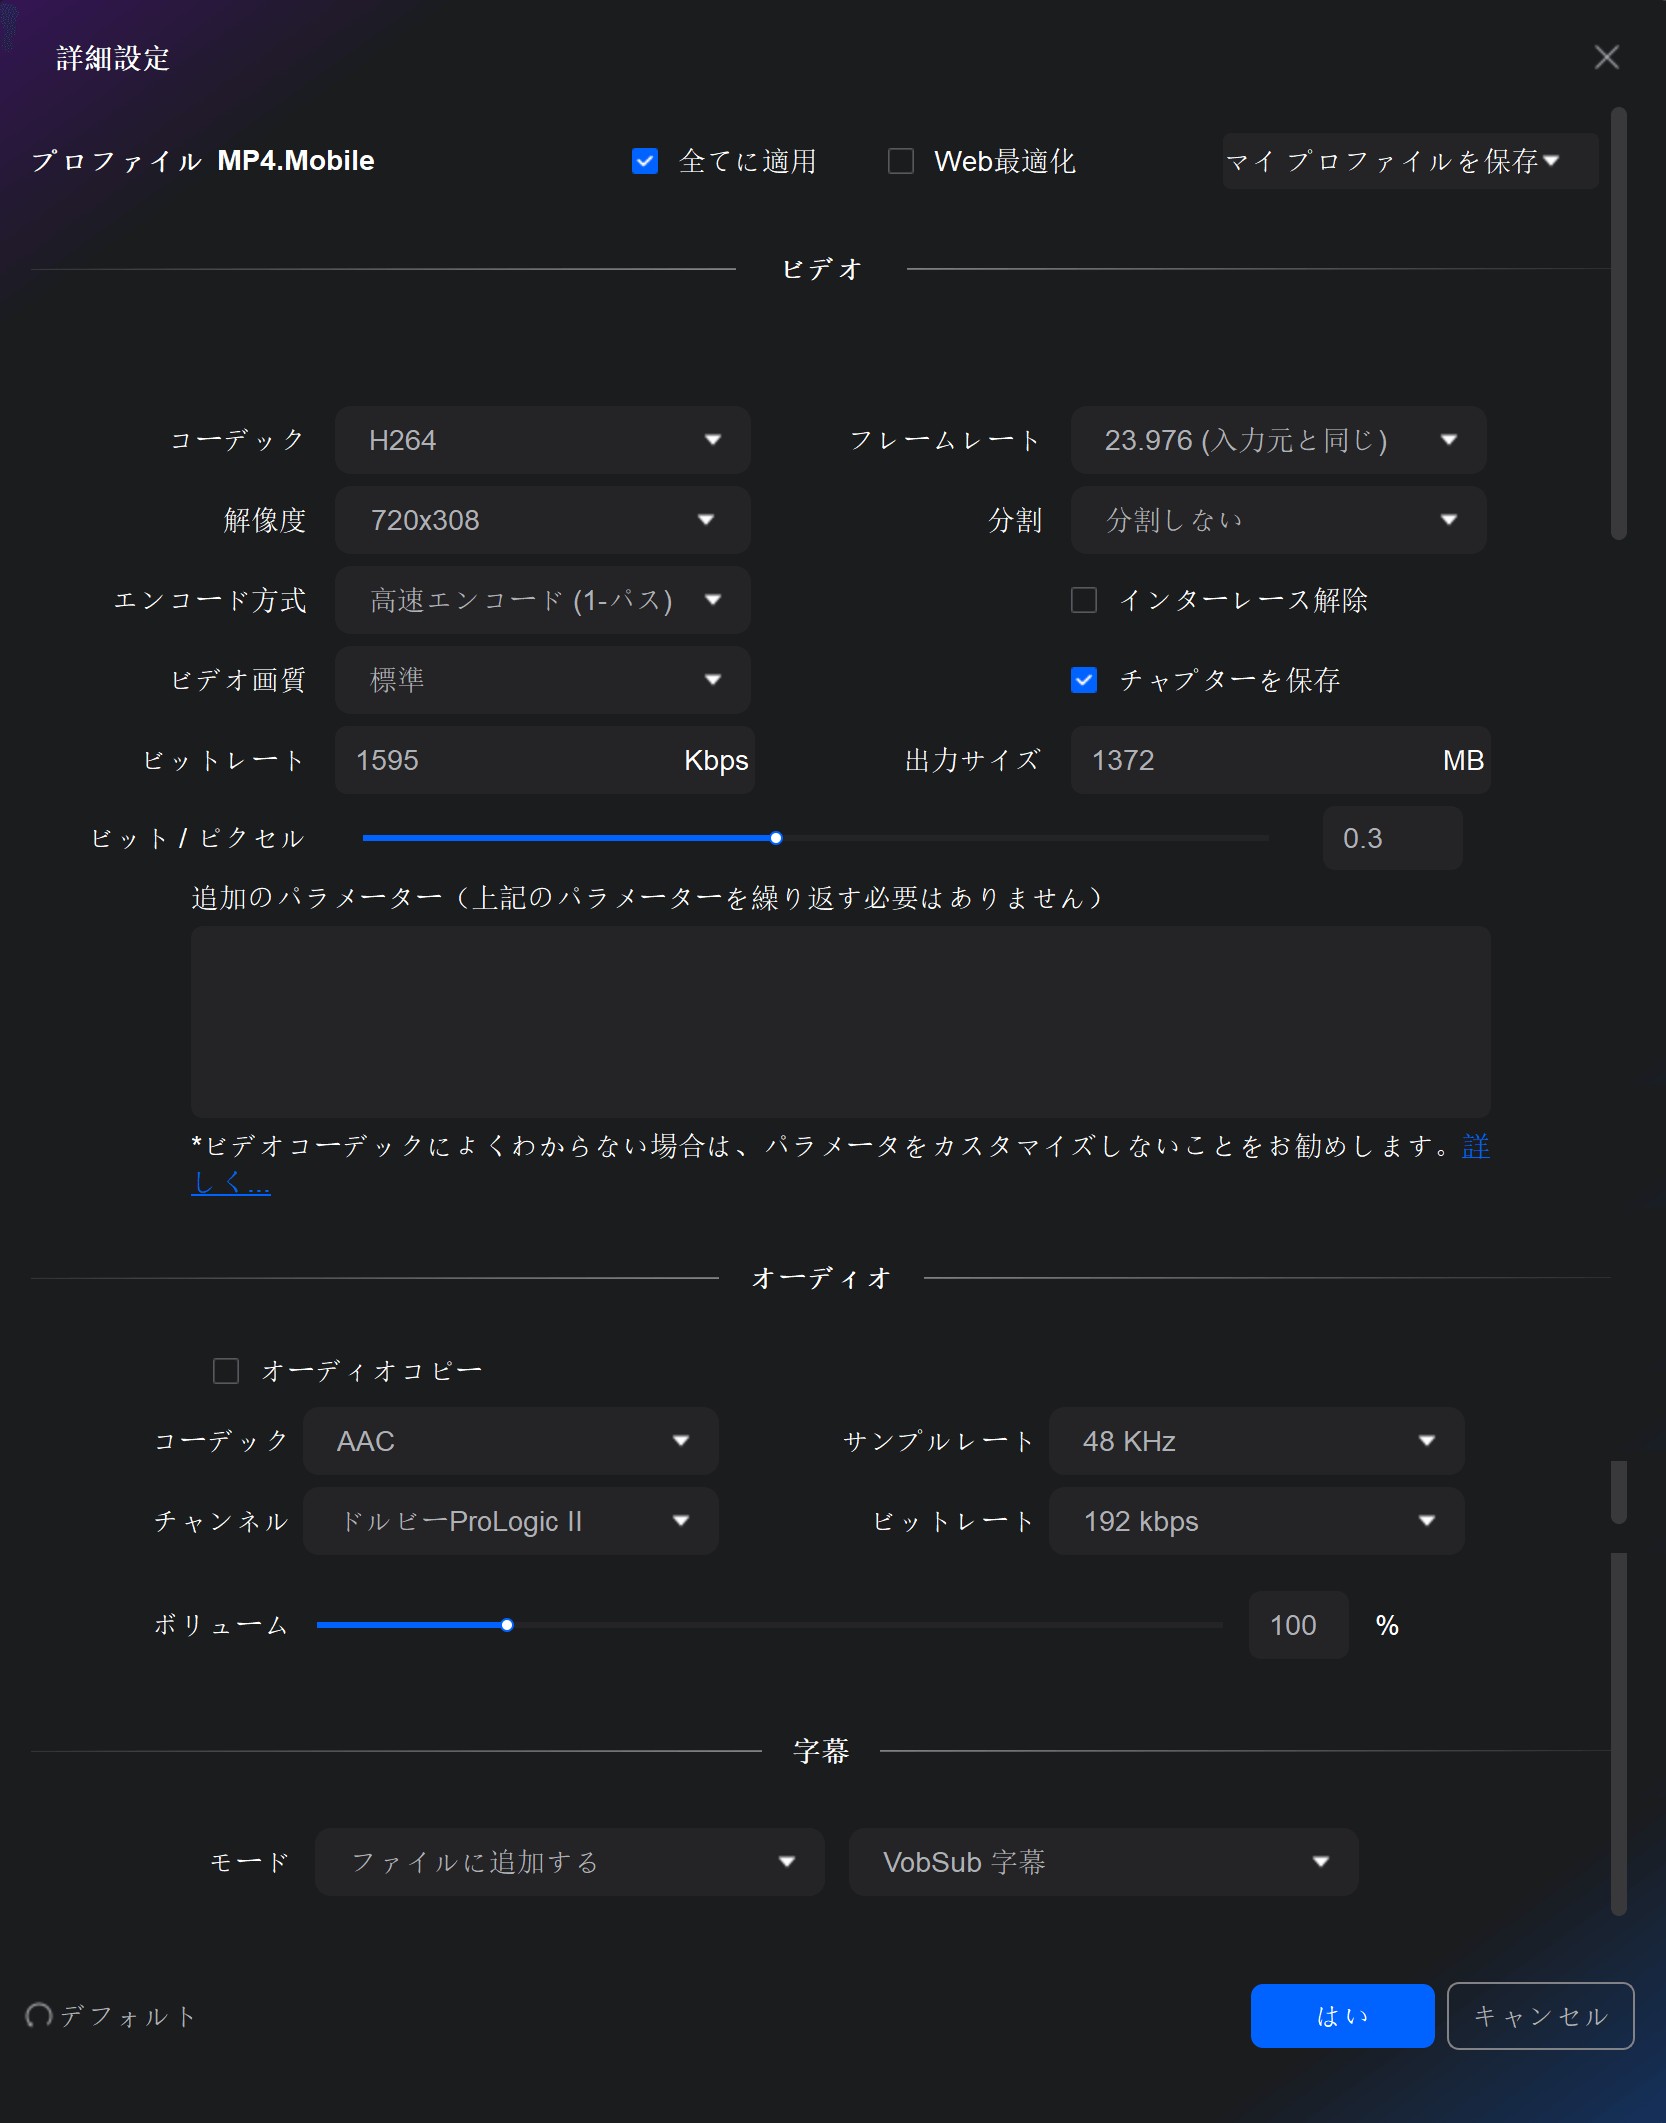
Task: Open the 詳しく... help link
Action: [x=231, y=1184]
